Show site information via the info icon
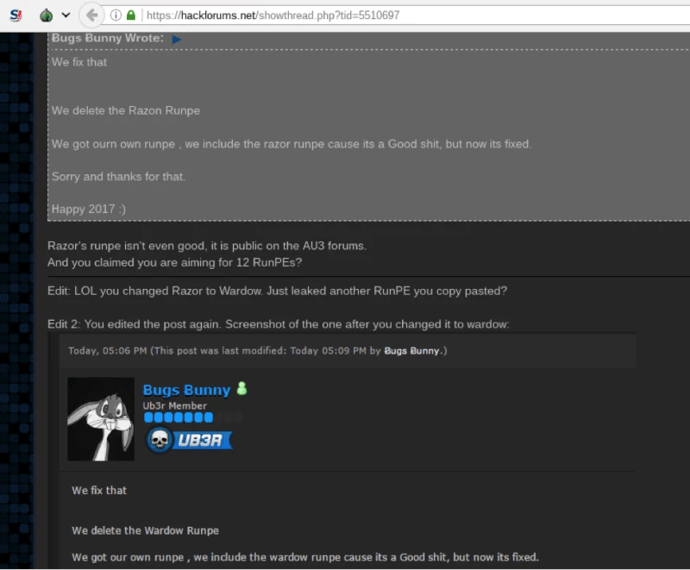690x570 pixels. (x=116, y=16)
